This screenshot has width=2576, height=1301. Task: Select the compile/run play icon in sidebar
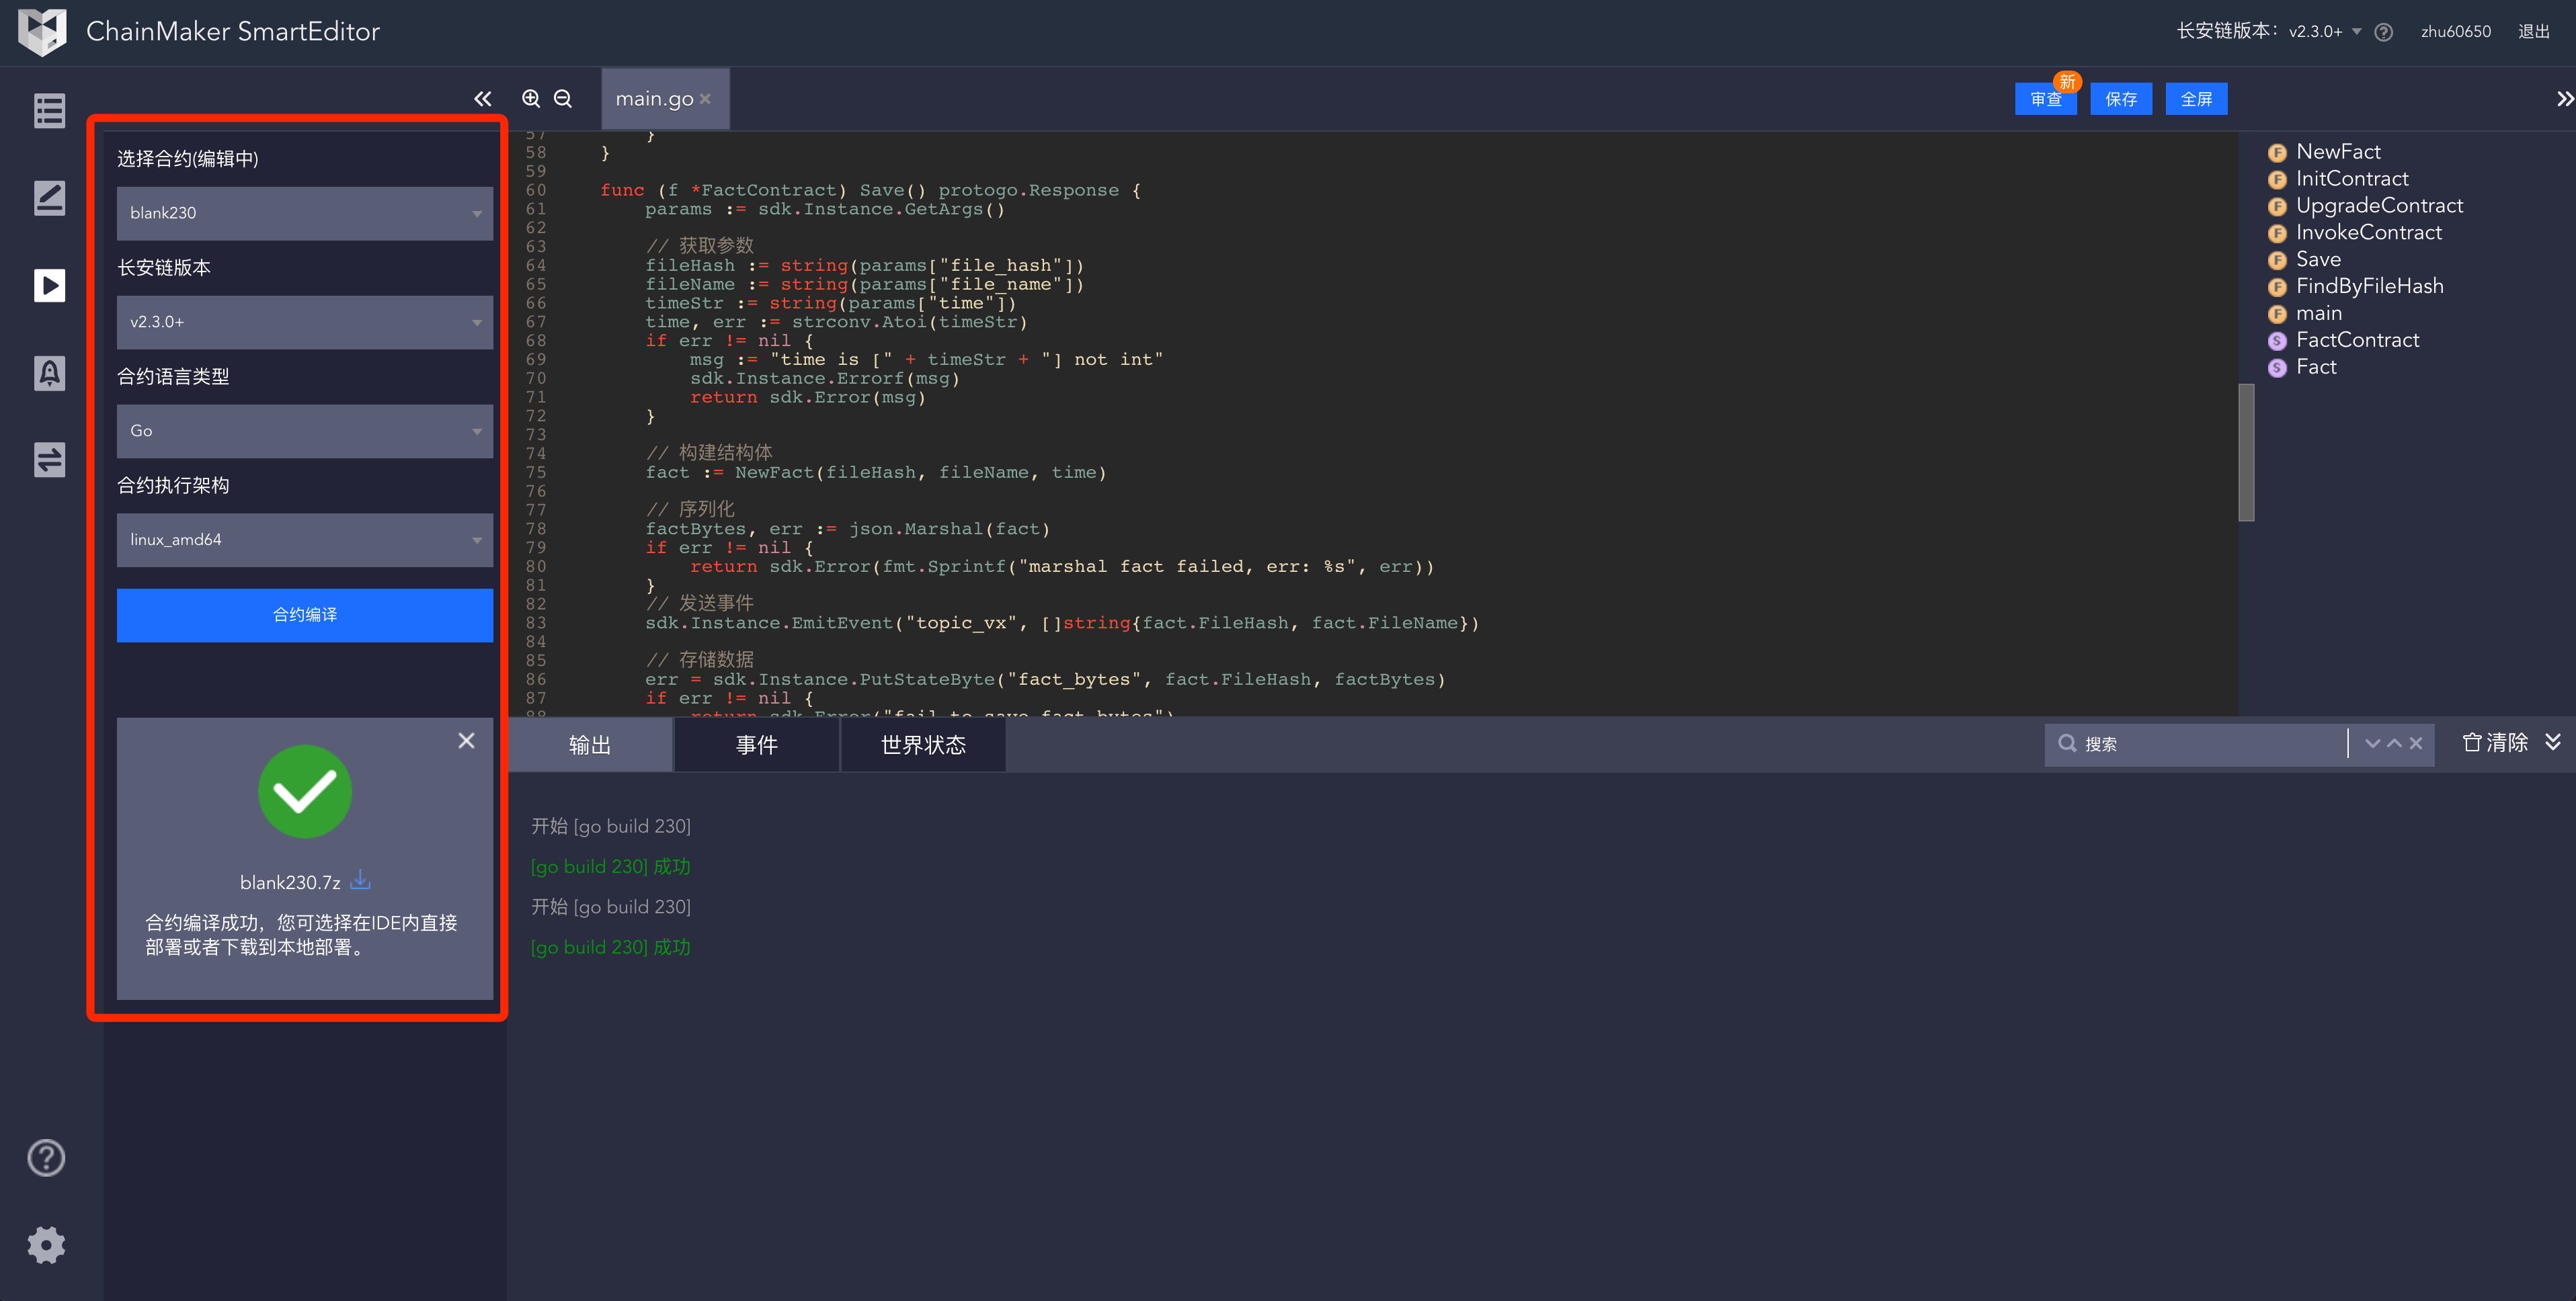pos(49,286)
